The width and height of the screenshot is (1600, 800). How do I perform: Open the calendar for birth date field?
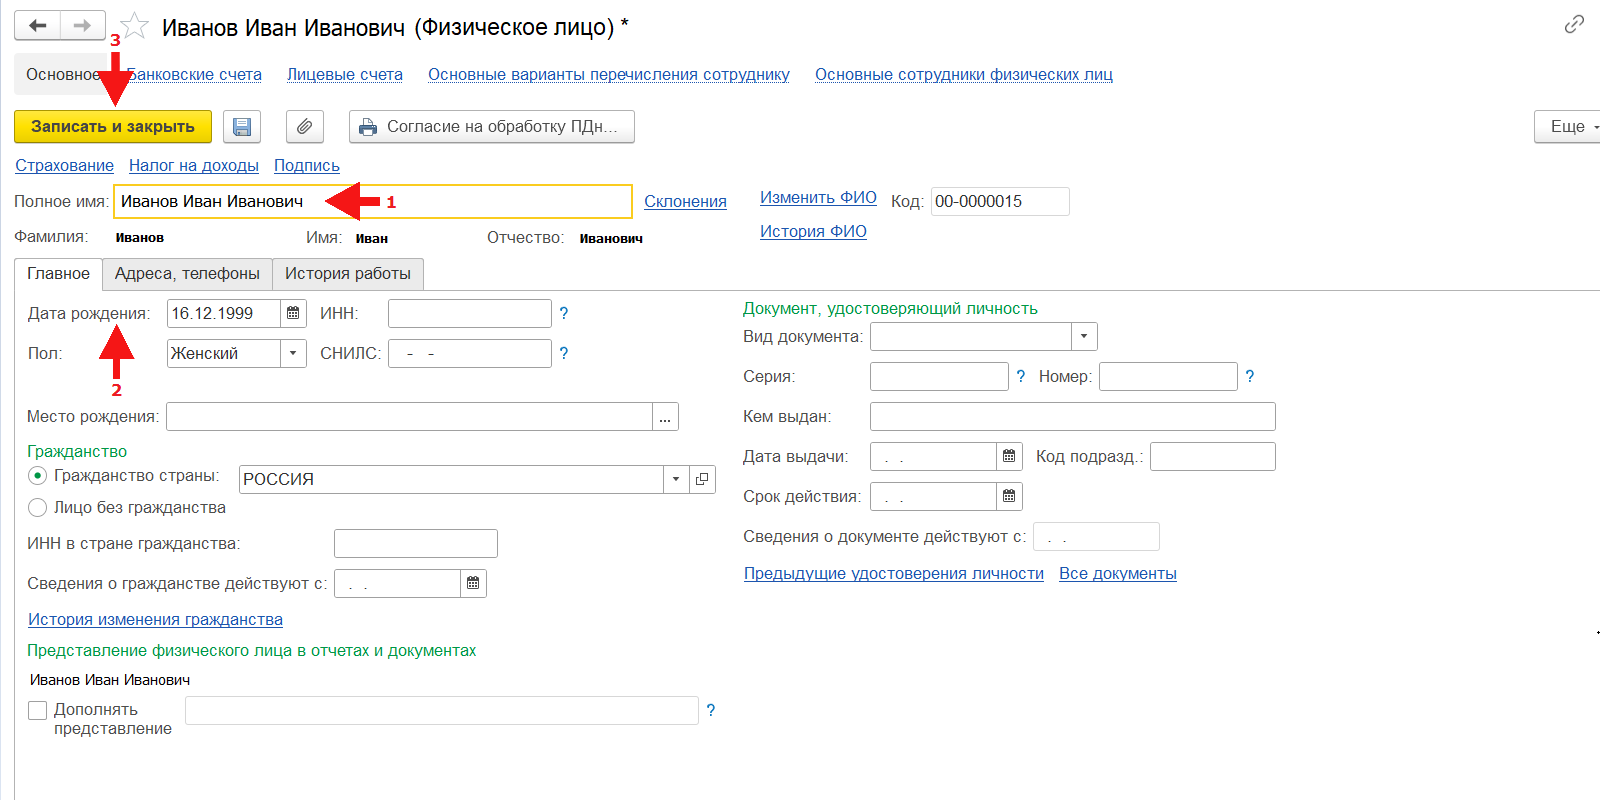point(293,313)
